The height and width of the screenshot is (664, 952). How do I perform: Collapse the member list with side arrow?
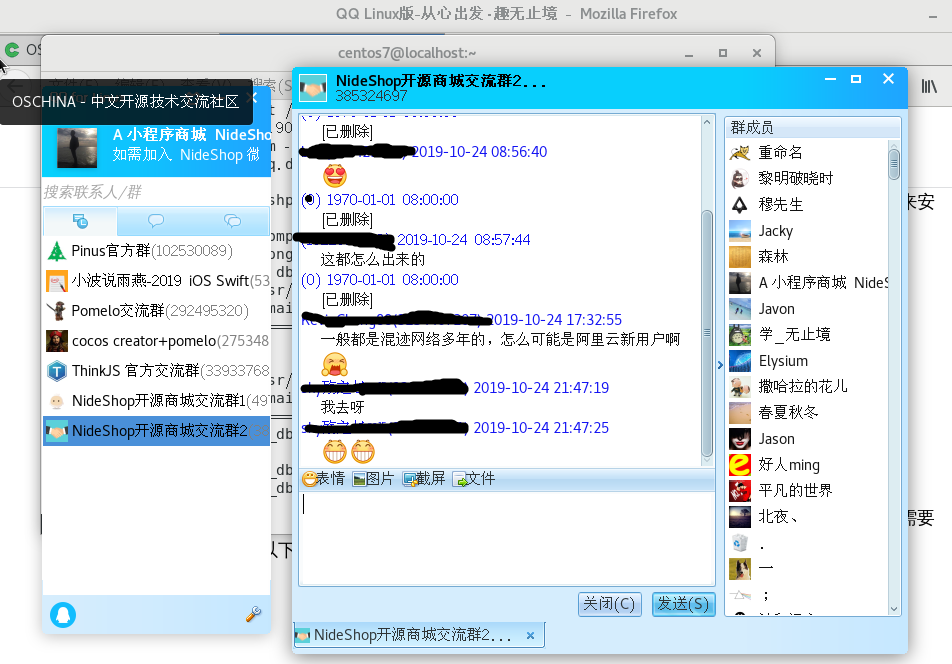(x=720, y=365)
